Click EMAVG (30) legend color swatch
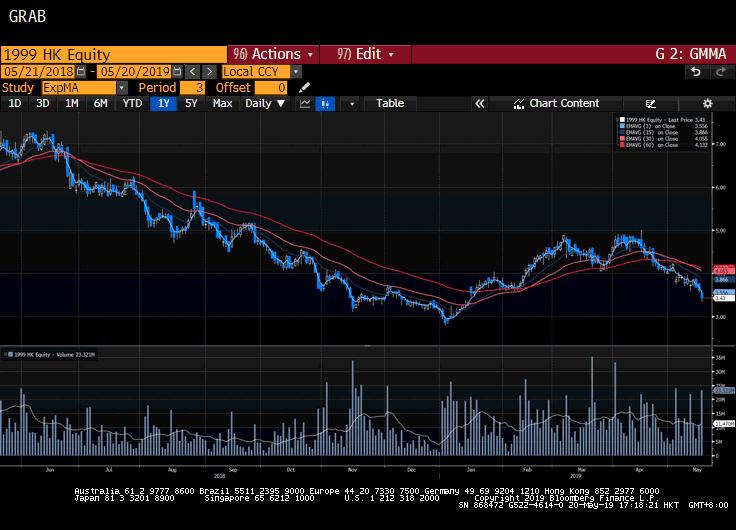 pos(622,138)
